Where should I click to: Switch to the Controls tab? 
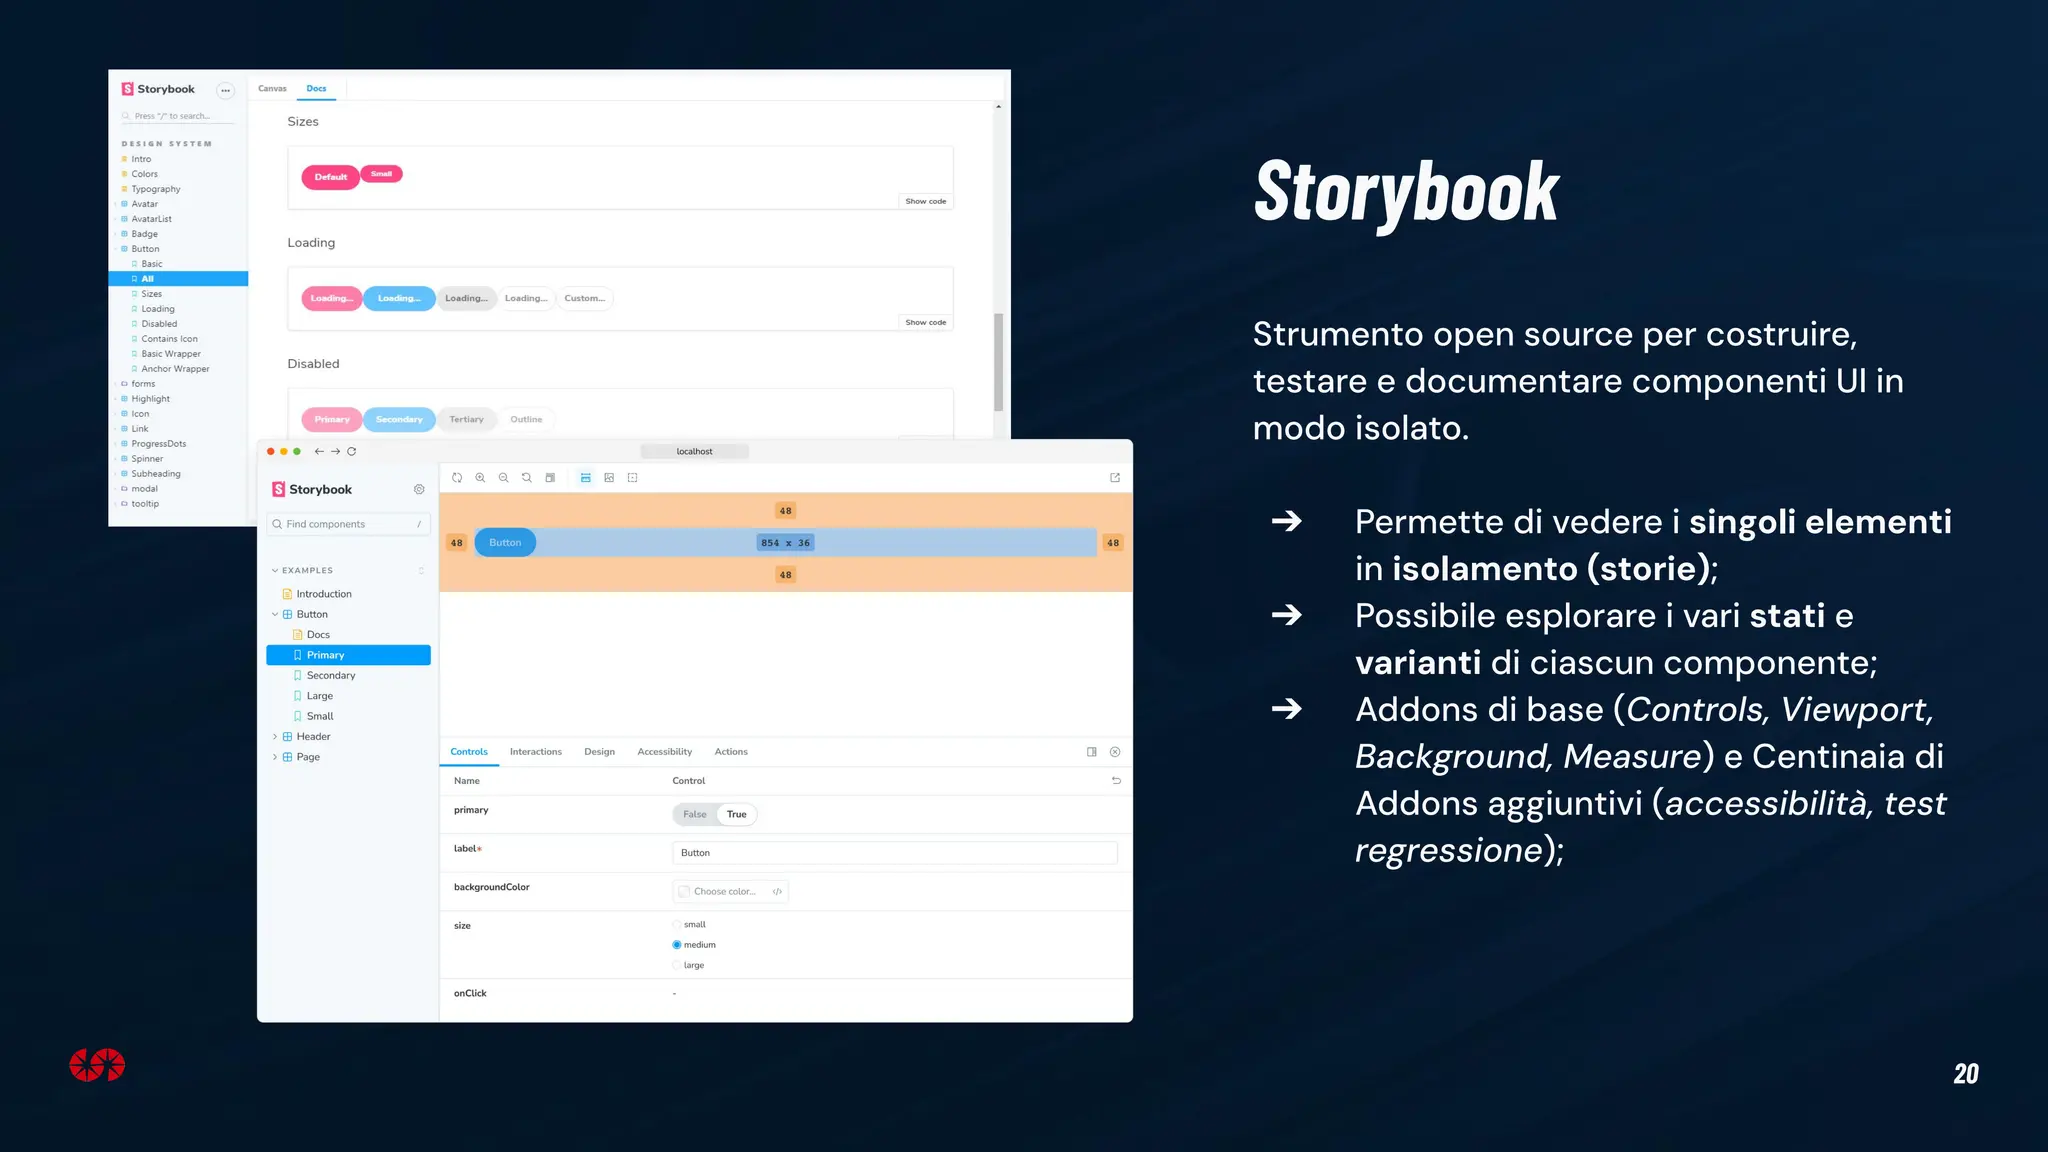469,752
